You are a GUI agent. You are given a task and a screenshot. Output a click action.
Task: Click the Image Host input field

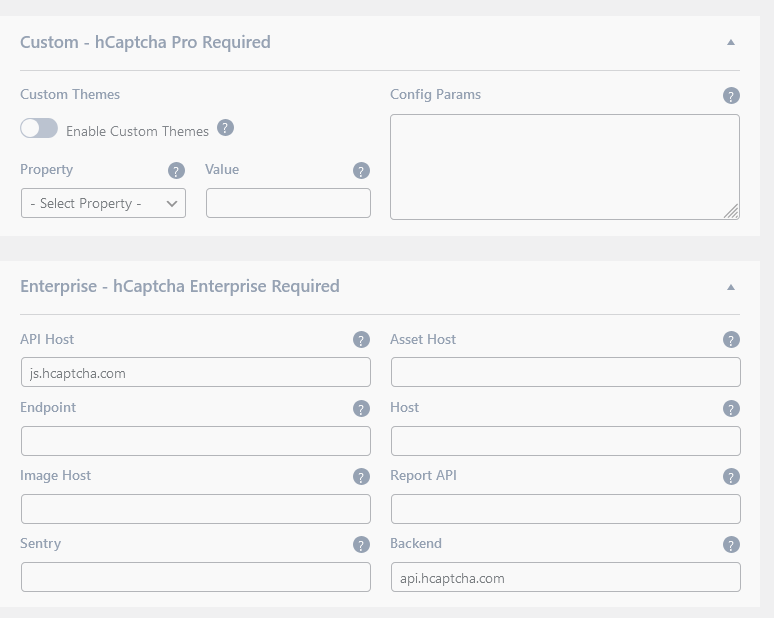tap(195, 509)
